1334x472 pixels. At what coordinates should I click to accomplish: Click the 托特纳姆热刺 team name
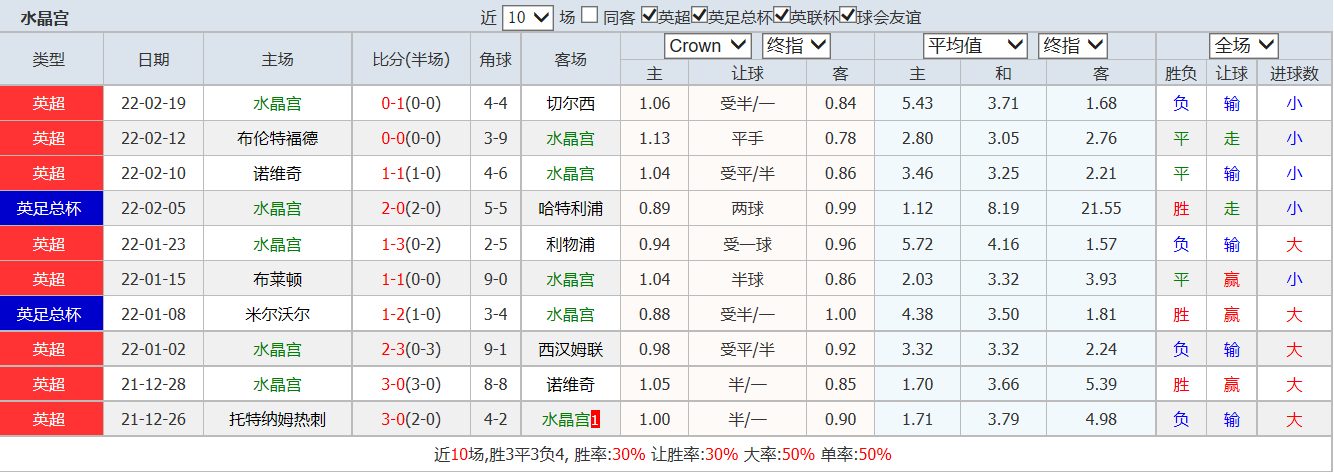277,420
